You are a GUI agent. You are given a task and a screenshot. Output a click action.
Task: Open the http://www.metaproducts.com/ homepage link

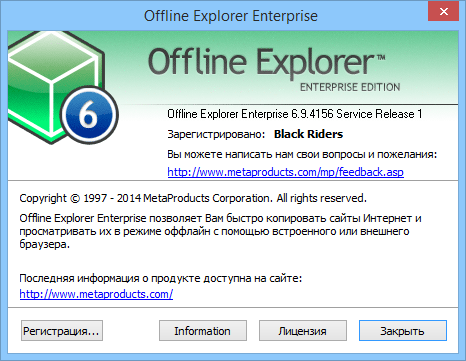tap(96, 294)
